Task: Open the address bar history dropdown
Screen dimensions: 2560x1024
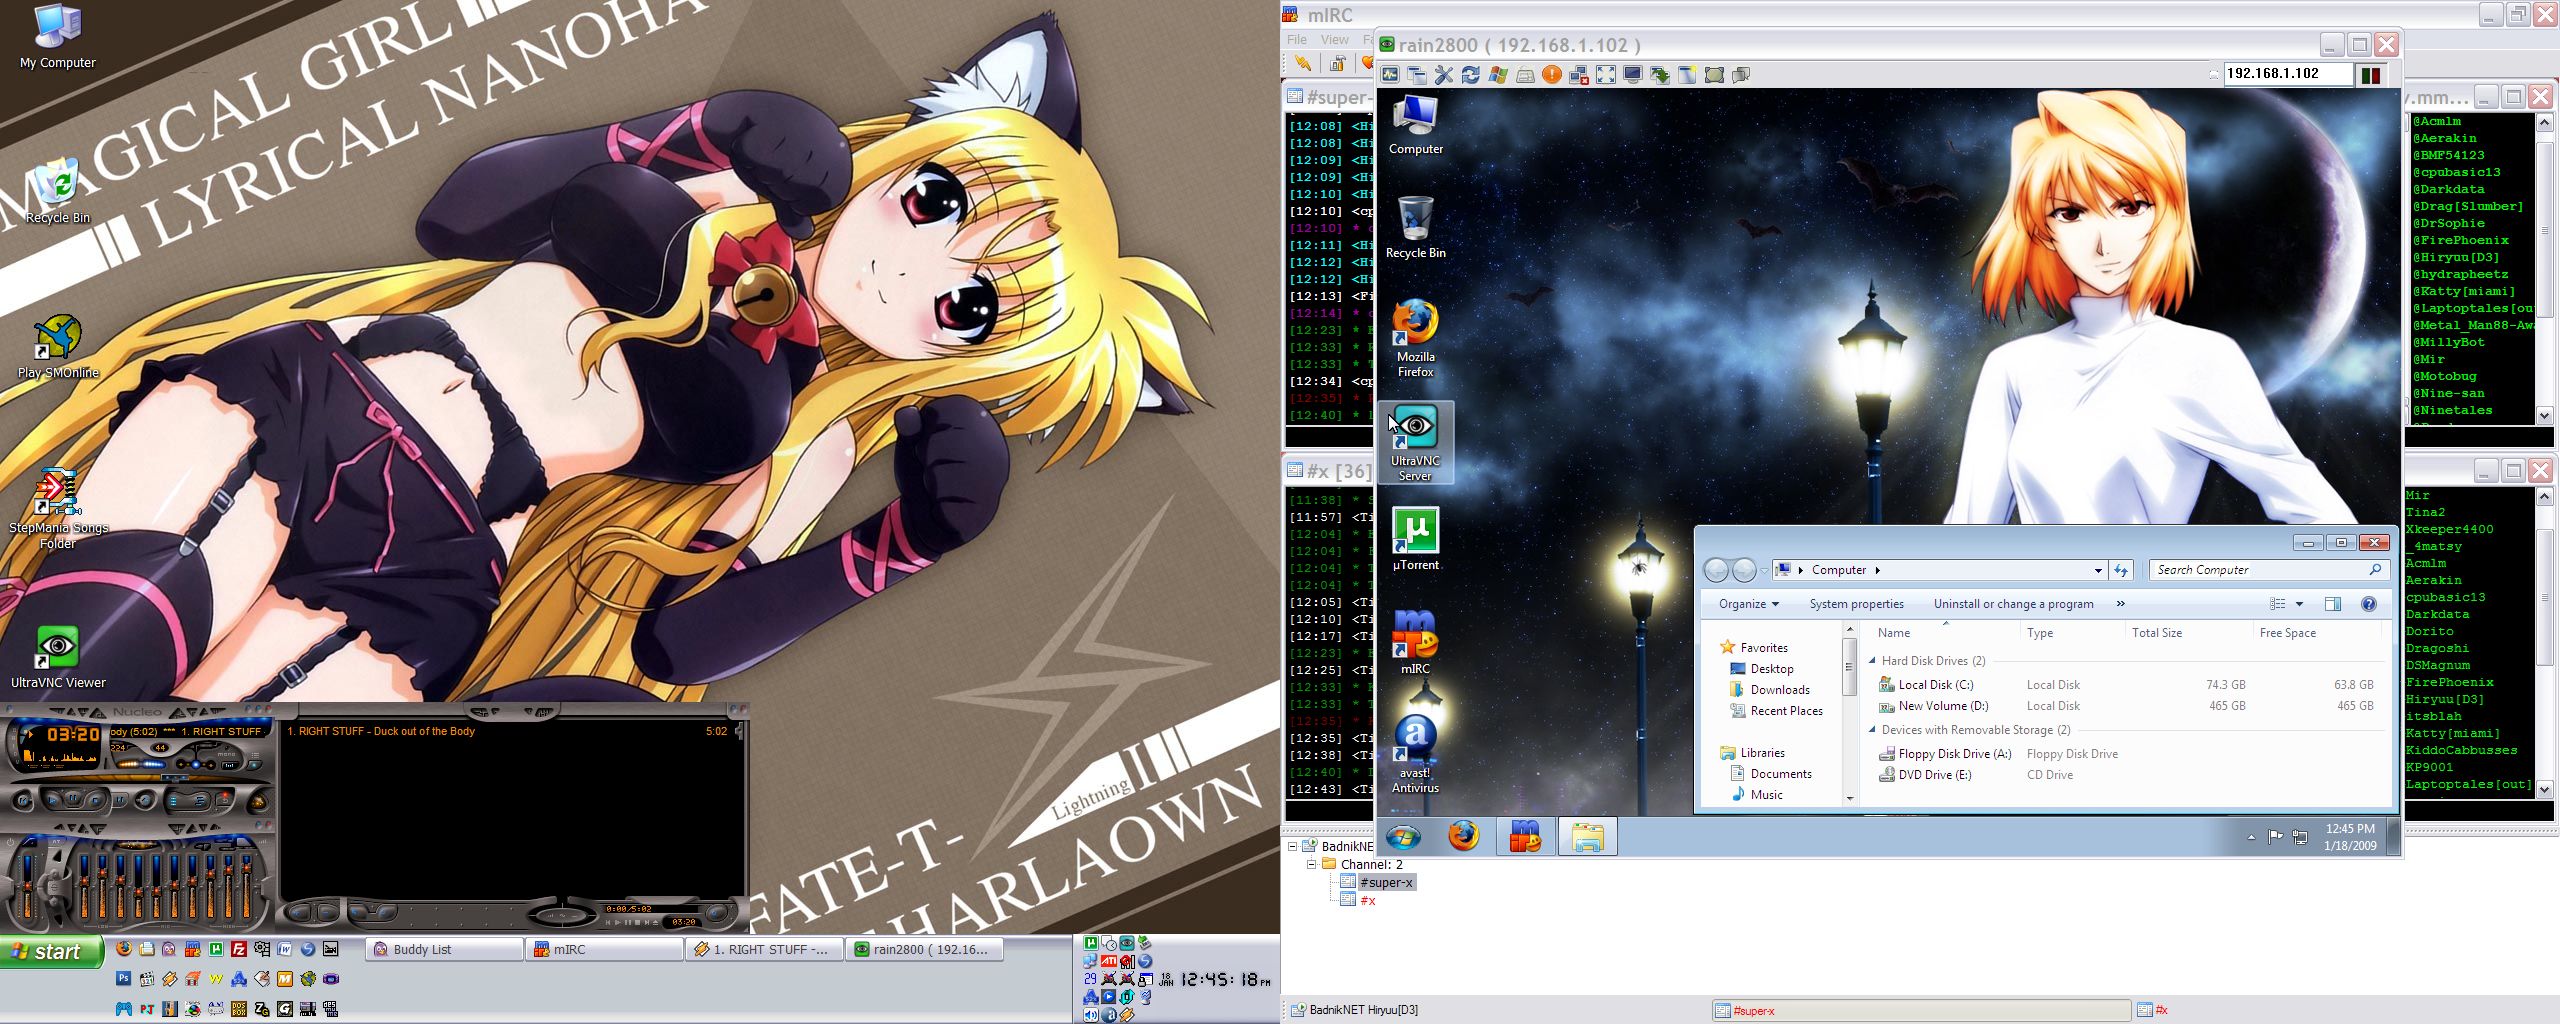Action: click(x=2097, y=570)
